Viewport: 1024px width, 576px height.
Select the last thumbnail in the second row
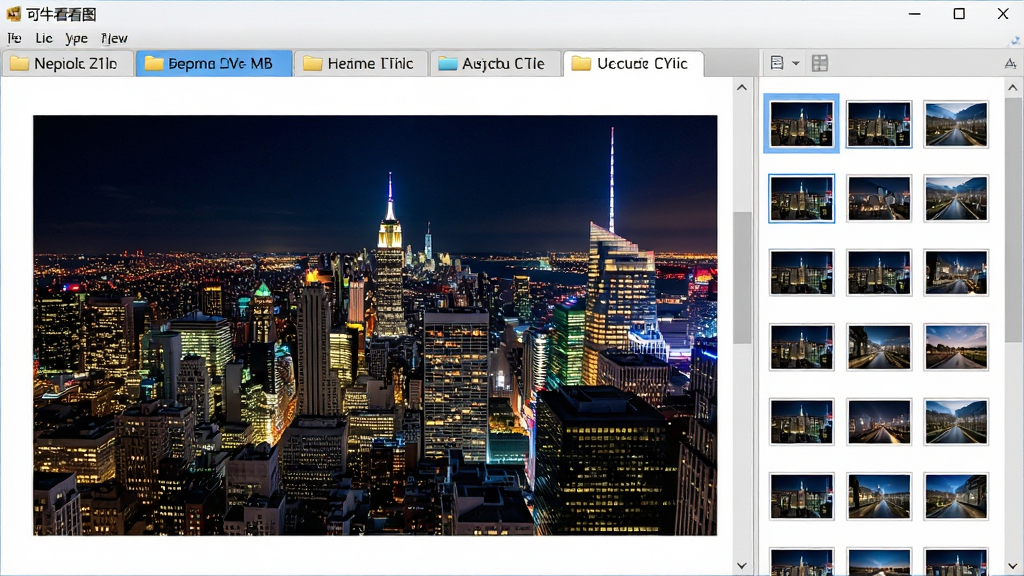click(956, 199)
